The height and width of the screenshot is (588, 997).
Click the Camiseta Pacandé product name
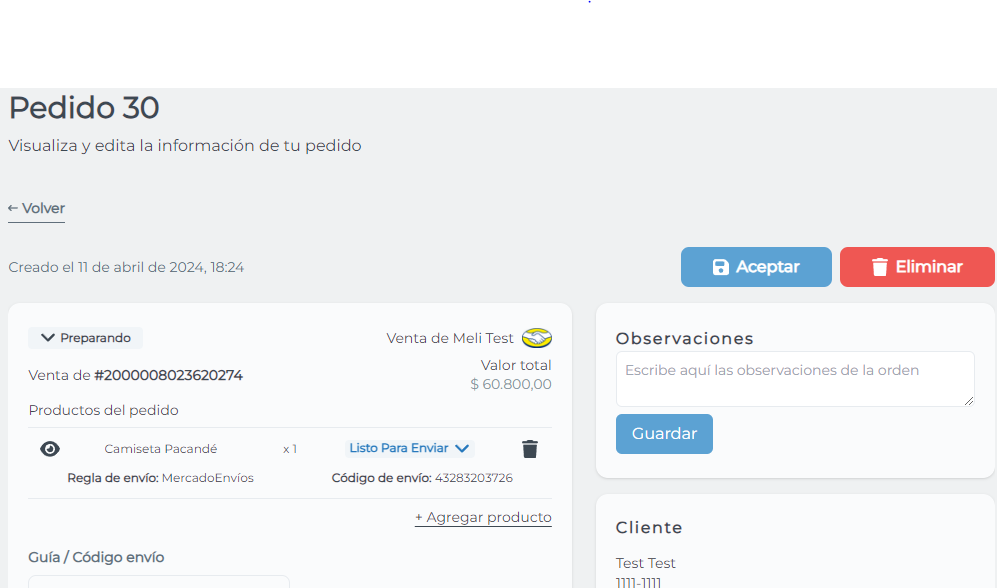pos(161,449)
